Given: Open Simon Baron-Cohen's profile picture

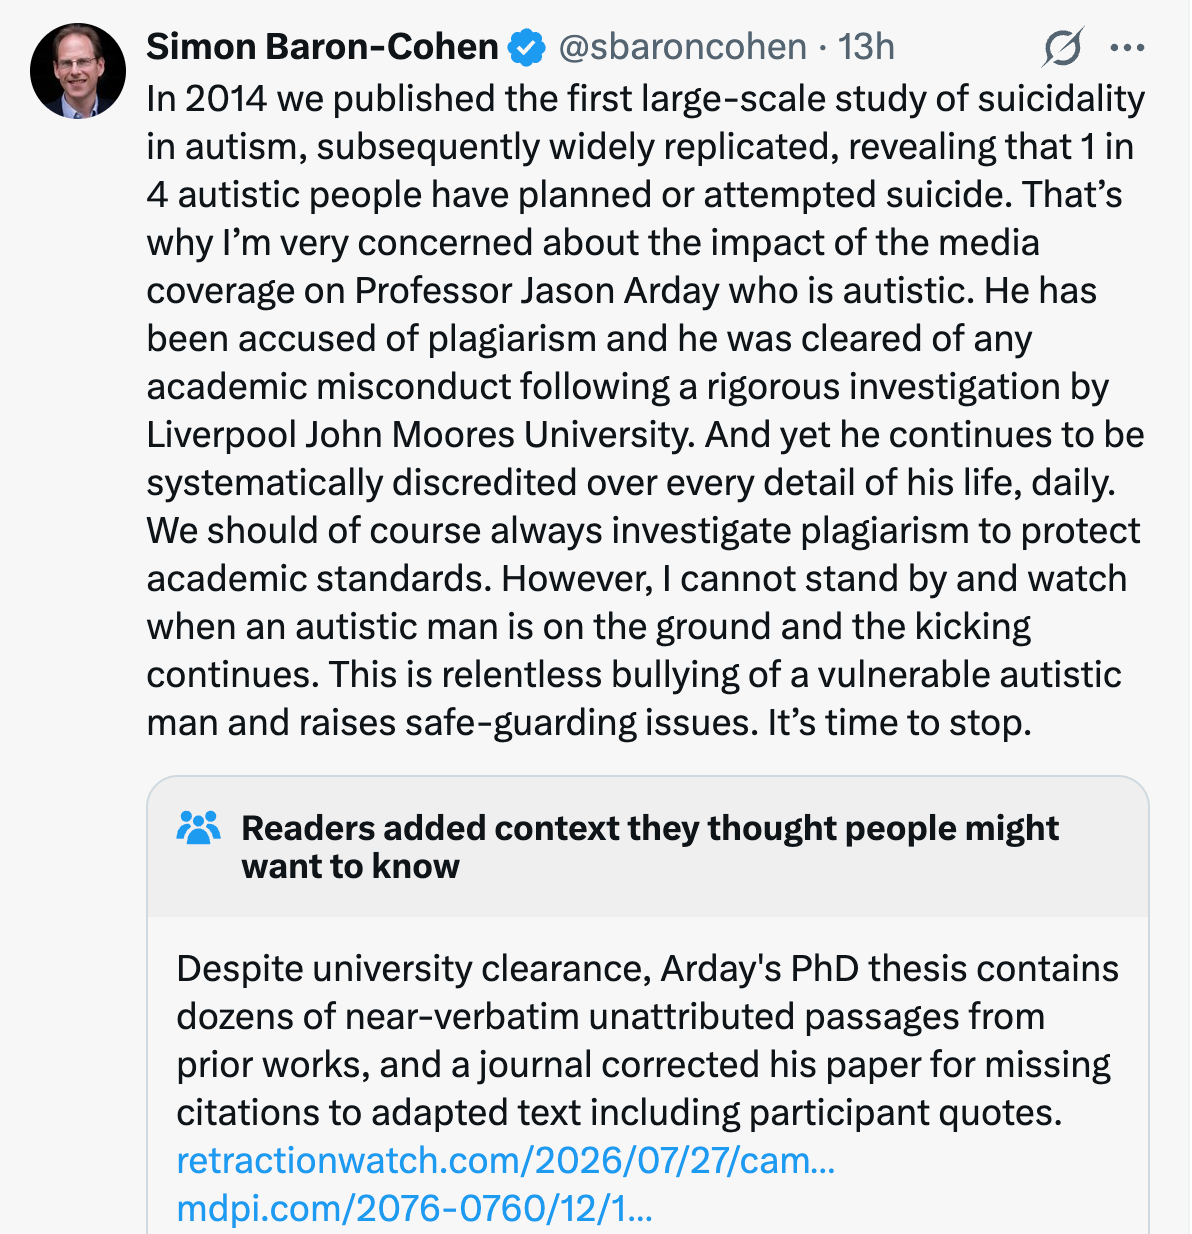Looking at the screenshot, I should pyautogui.click(x=78, y=71).
